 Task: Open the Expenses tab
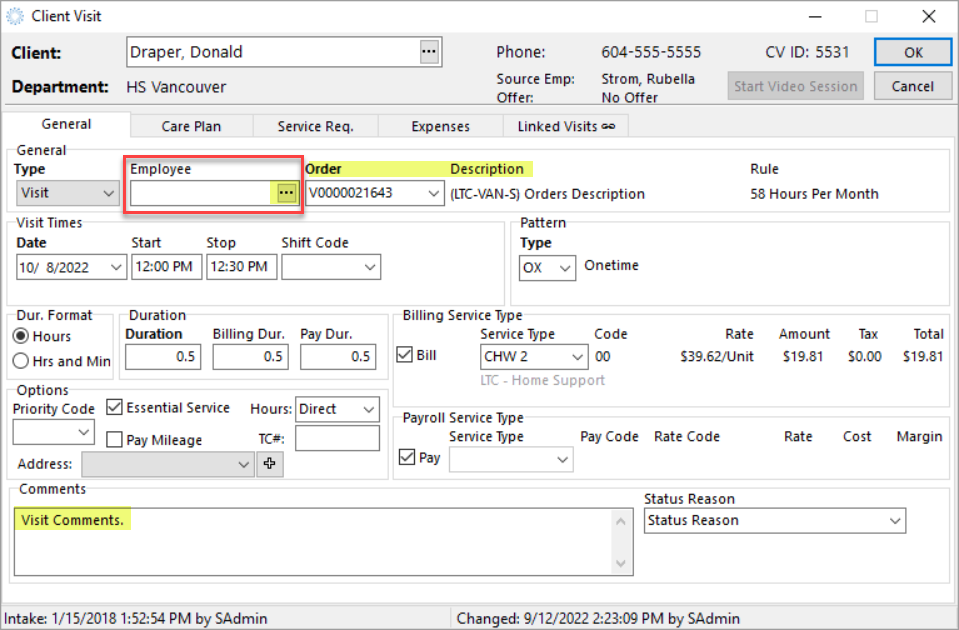440,125
